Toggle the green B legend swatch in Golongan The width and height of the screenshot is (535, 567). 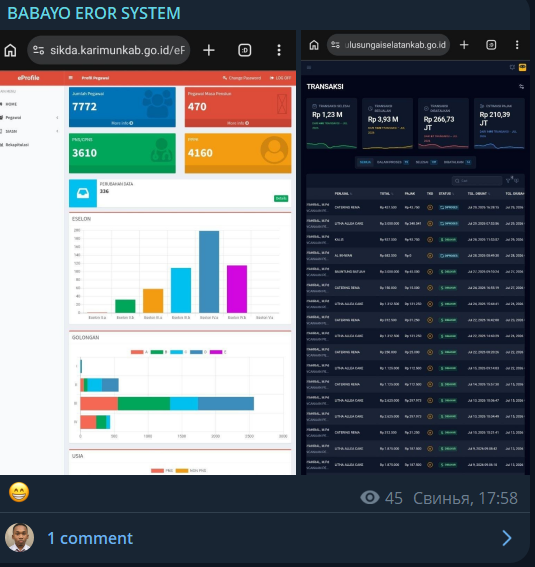(x=157, y=352)
